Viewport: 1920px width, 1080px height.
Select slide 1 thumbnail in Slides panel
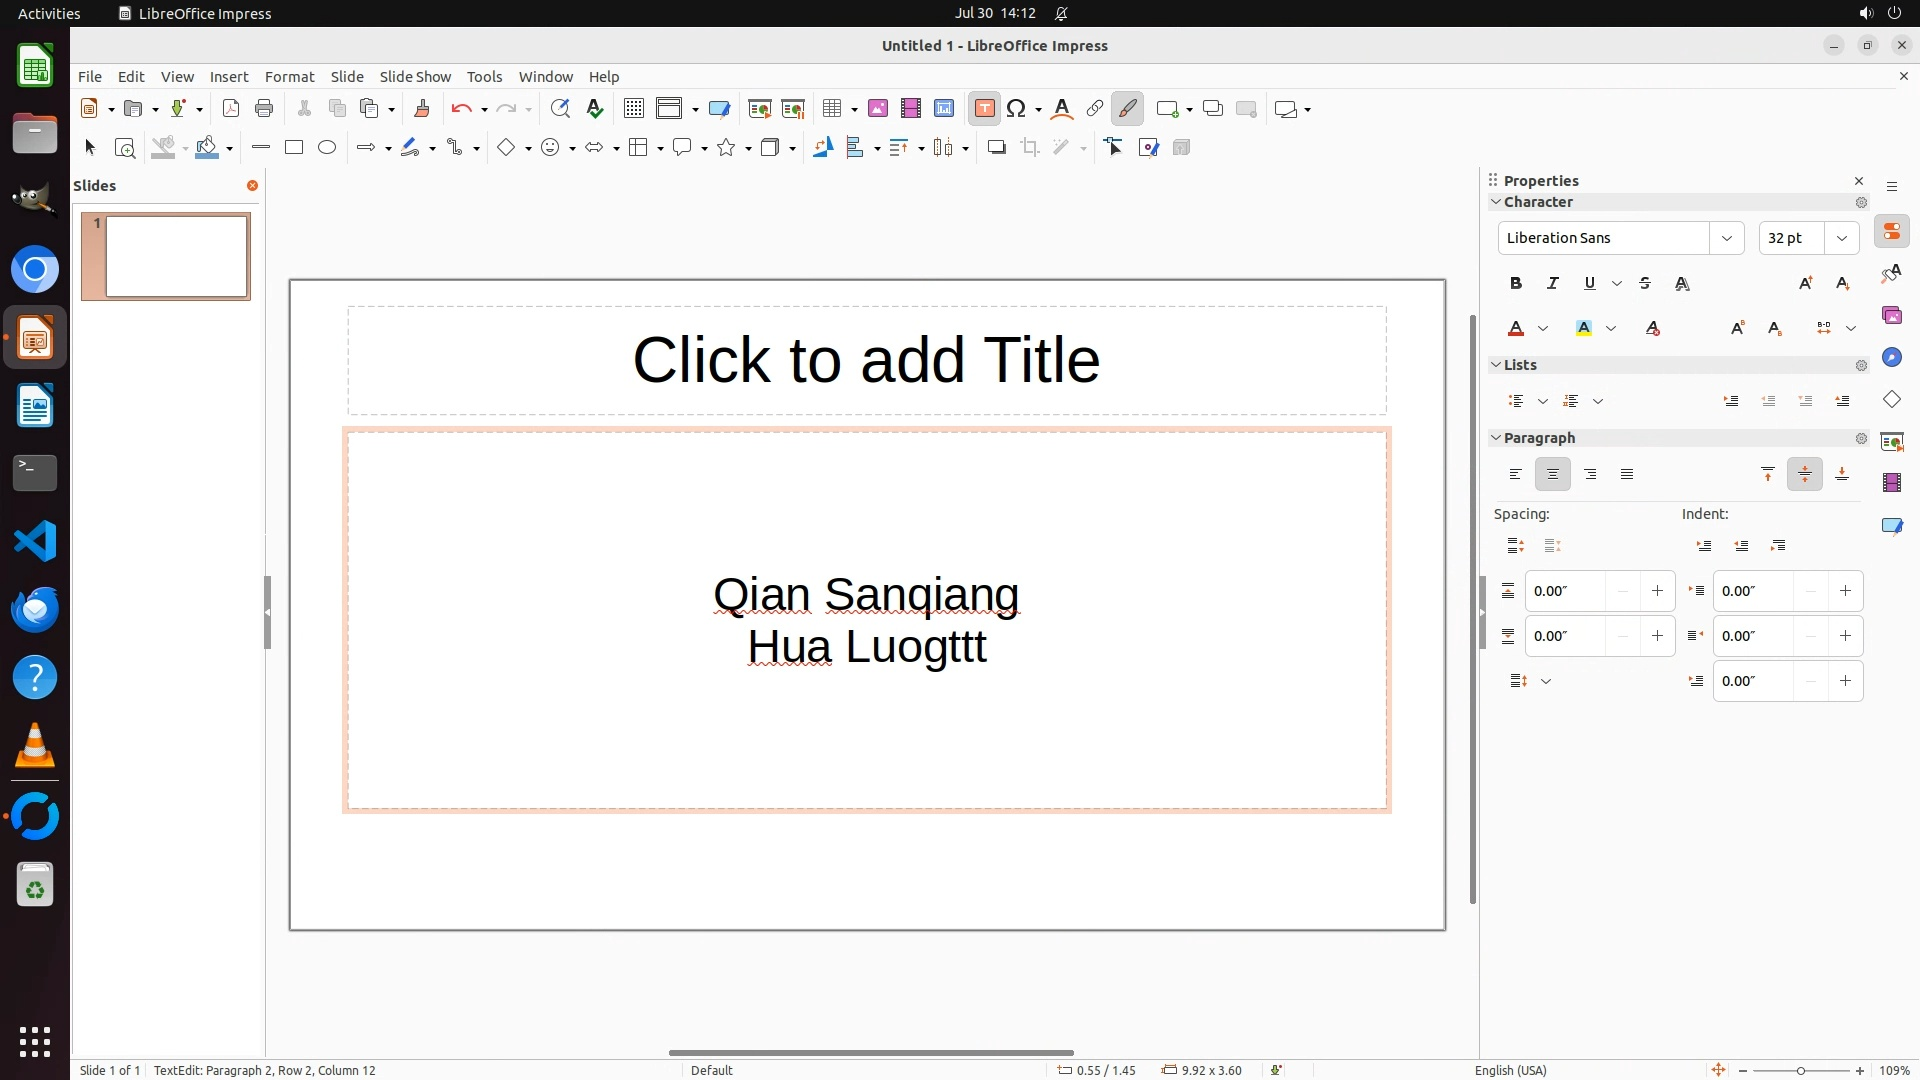click(x=176, y=257)
